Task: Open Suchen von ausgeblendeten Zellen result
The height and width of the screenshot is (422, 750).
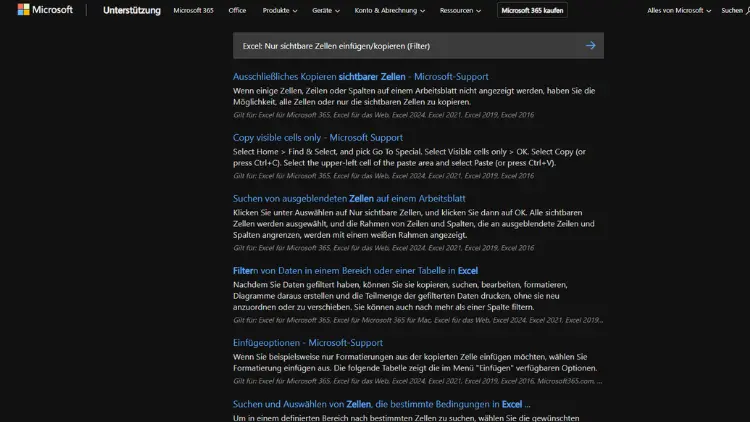Action: click(349, 198)
